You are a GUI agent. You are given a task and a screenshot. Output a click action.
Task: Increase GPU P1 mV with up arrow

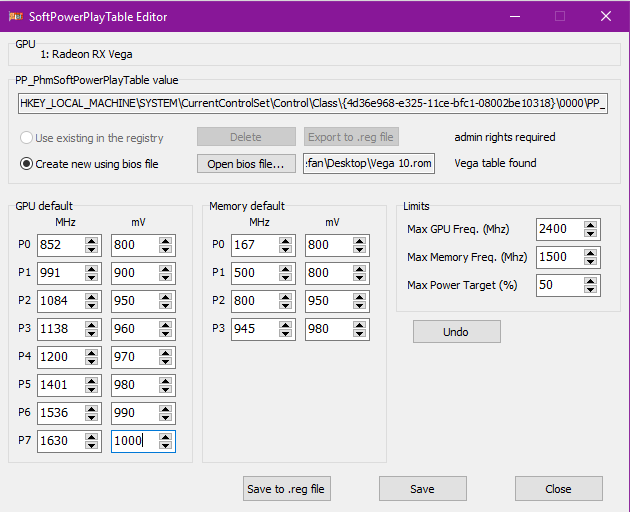click(165, 269)
